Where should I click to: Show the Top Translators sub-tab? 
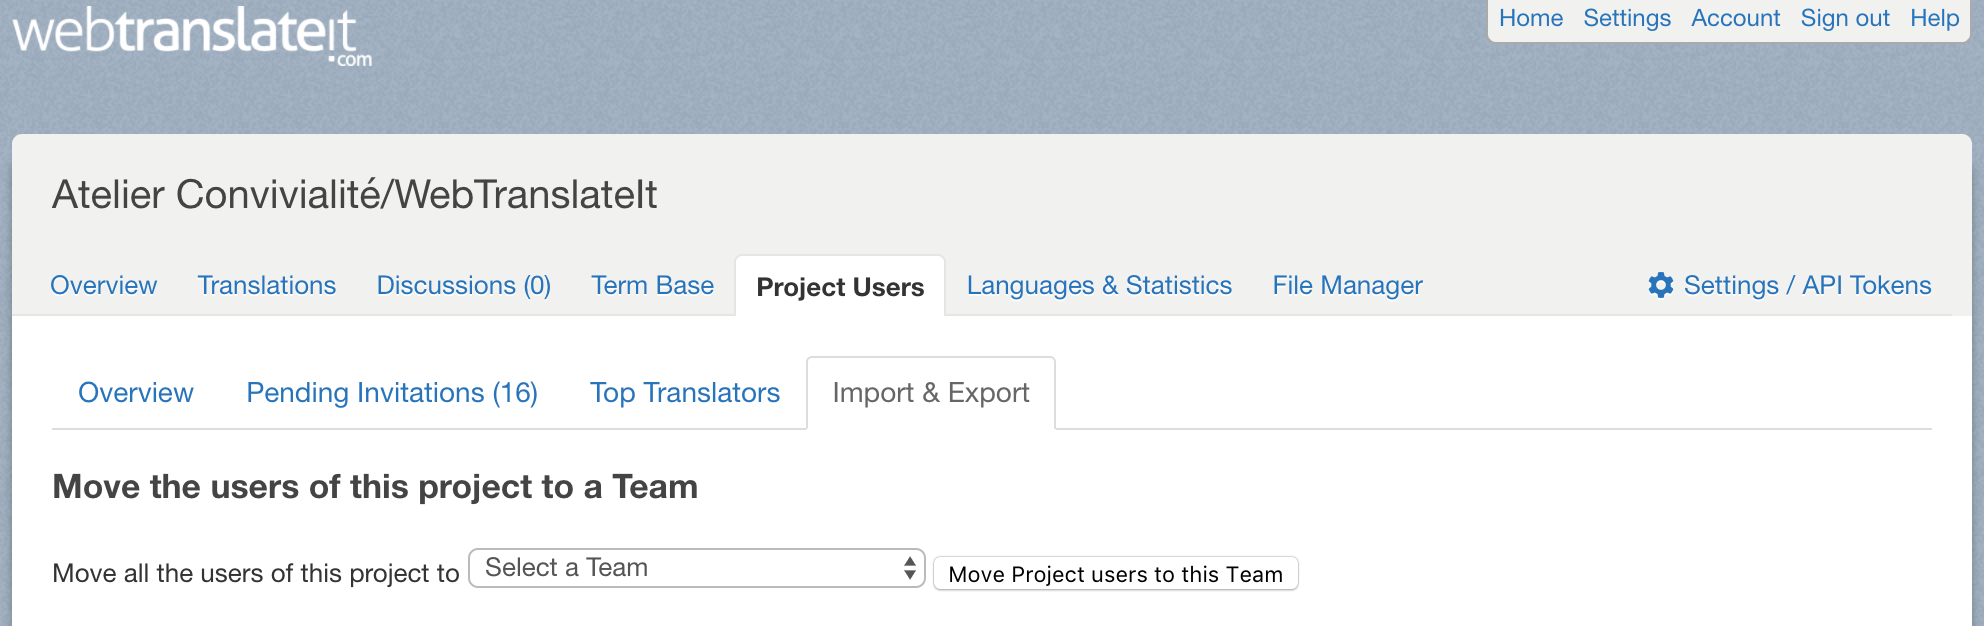685,393
